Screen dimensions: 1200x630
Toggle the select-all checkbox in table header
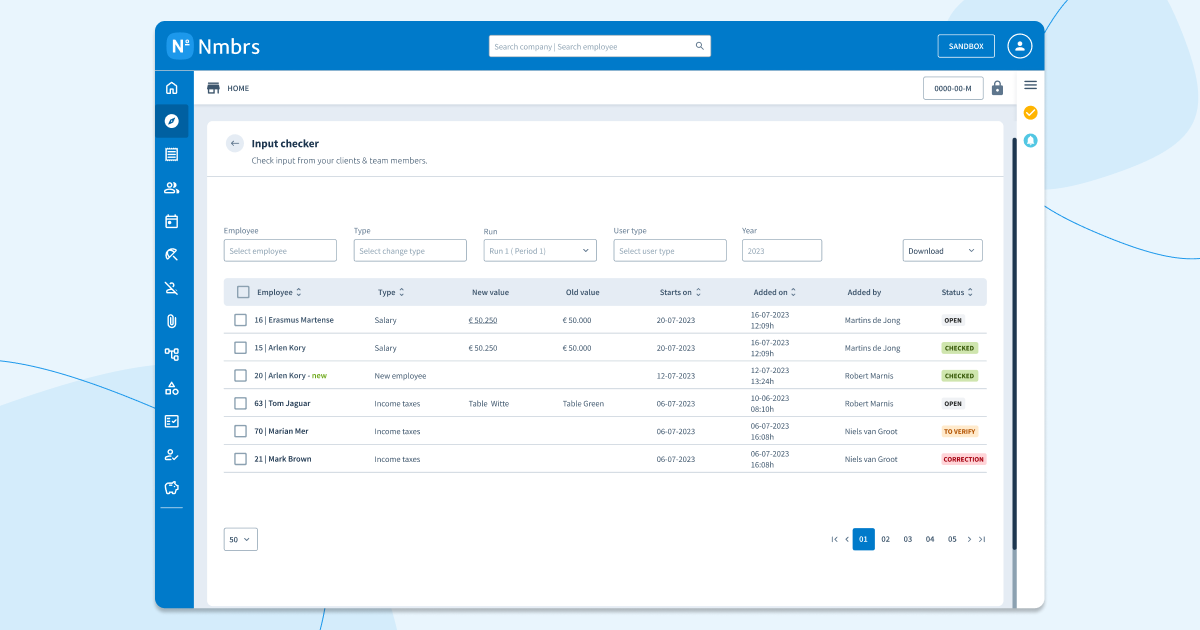click(243, 292)
